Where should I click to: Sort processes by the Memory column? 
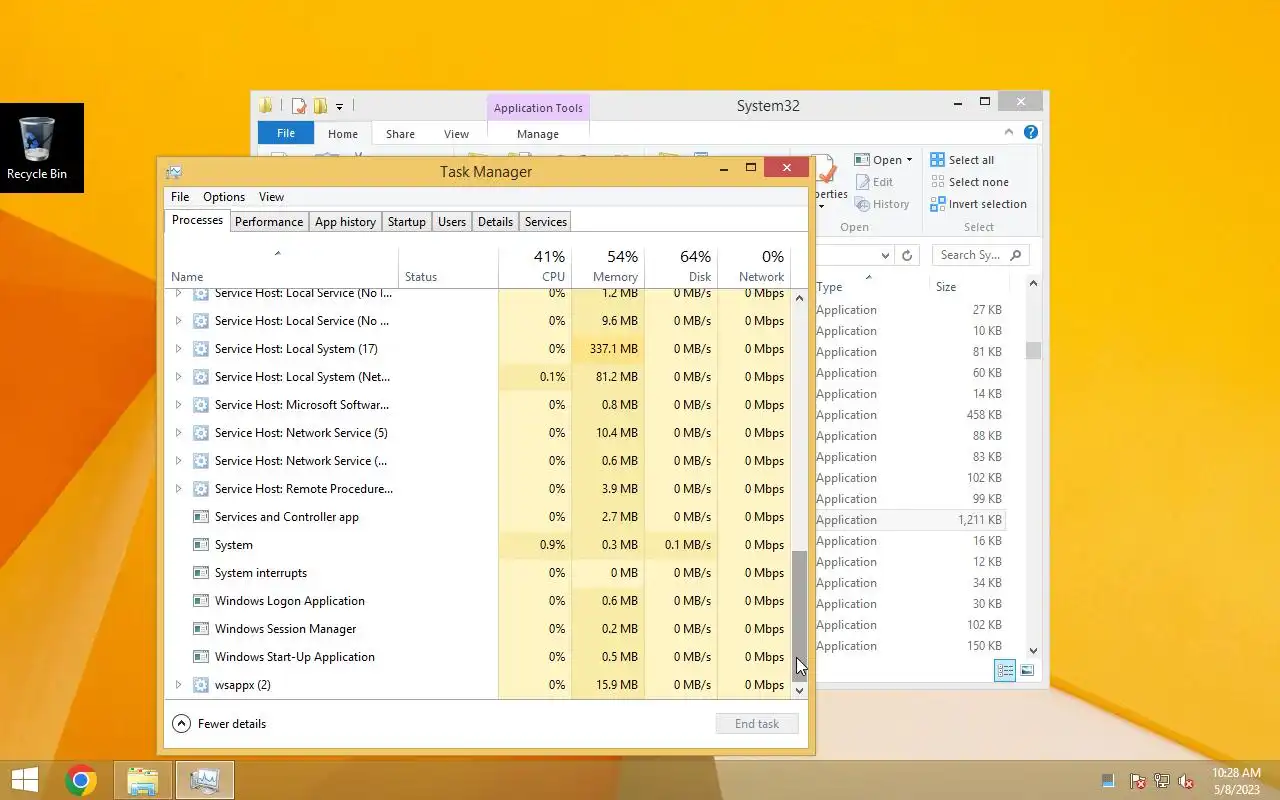pyautogui.click(x=608, y=266)
